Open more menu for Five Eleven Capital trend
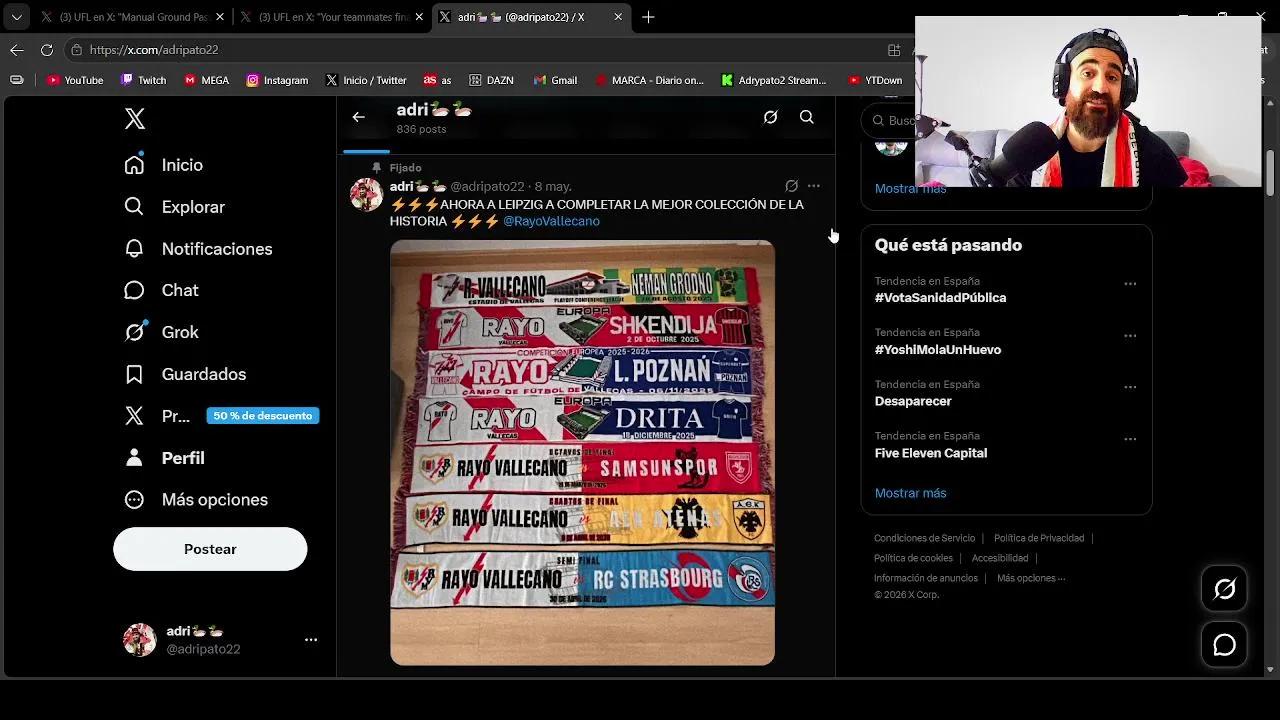The image size is (1280, 720). point(1130,439)
